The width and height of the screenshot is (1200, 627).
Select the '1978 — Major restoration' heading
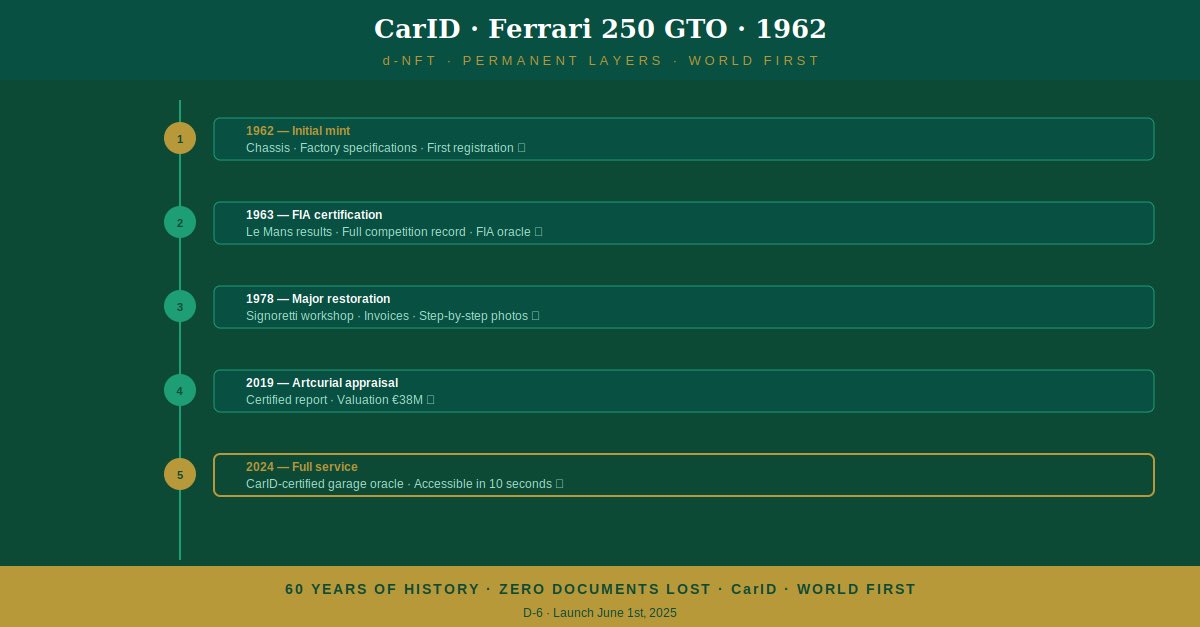coord(318,299)
